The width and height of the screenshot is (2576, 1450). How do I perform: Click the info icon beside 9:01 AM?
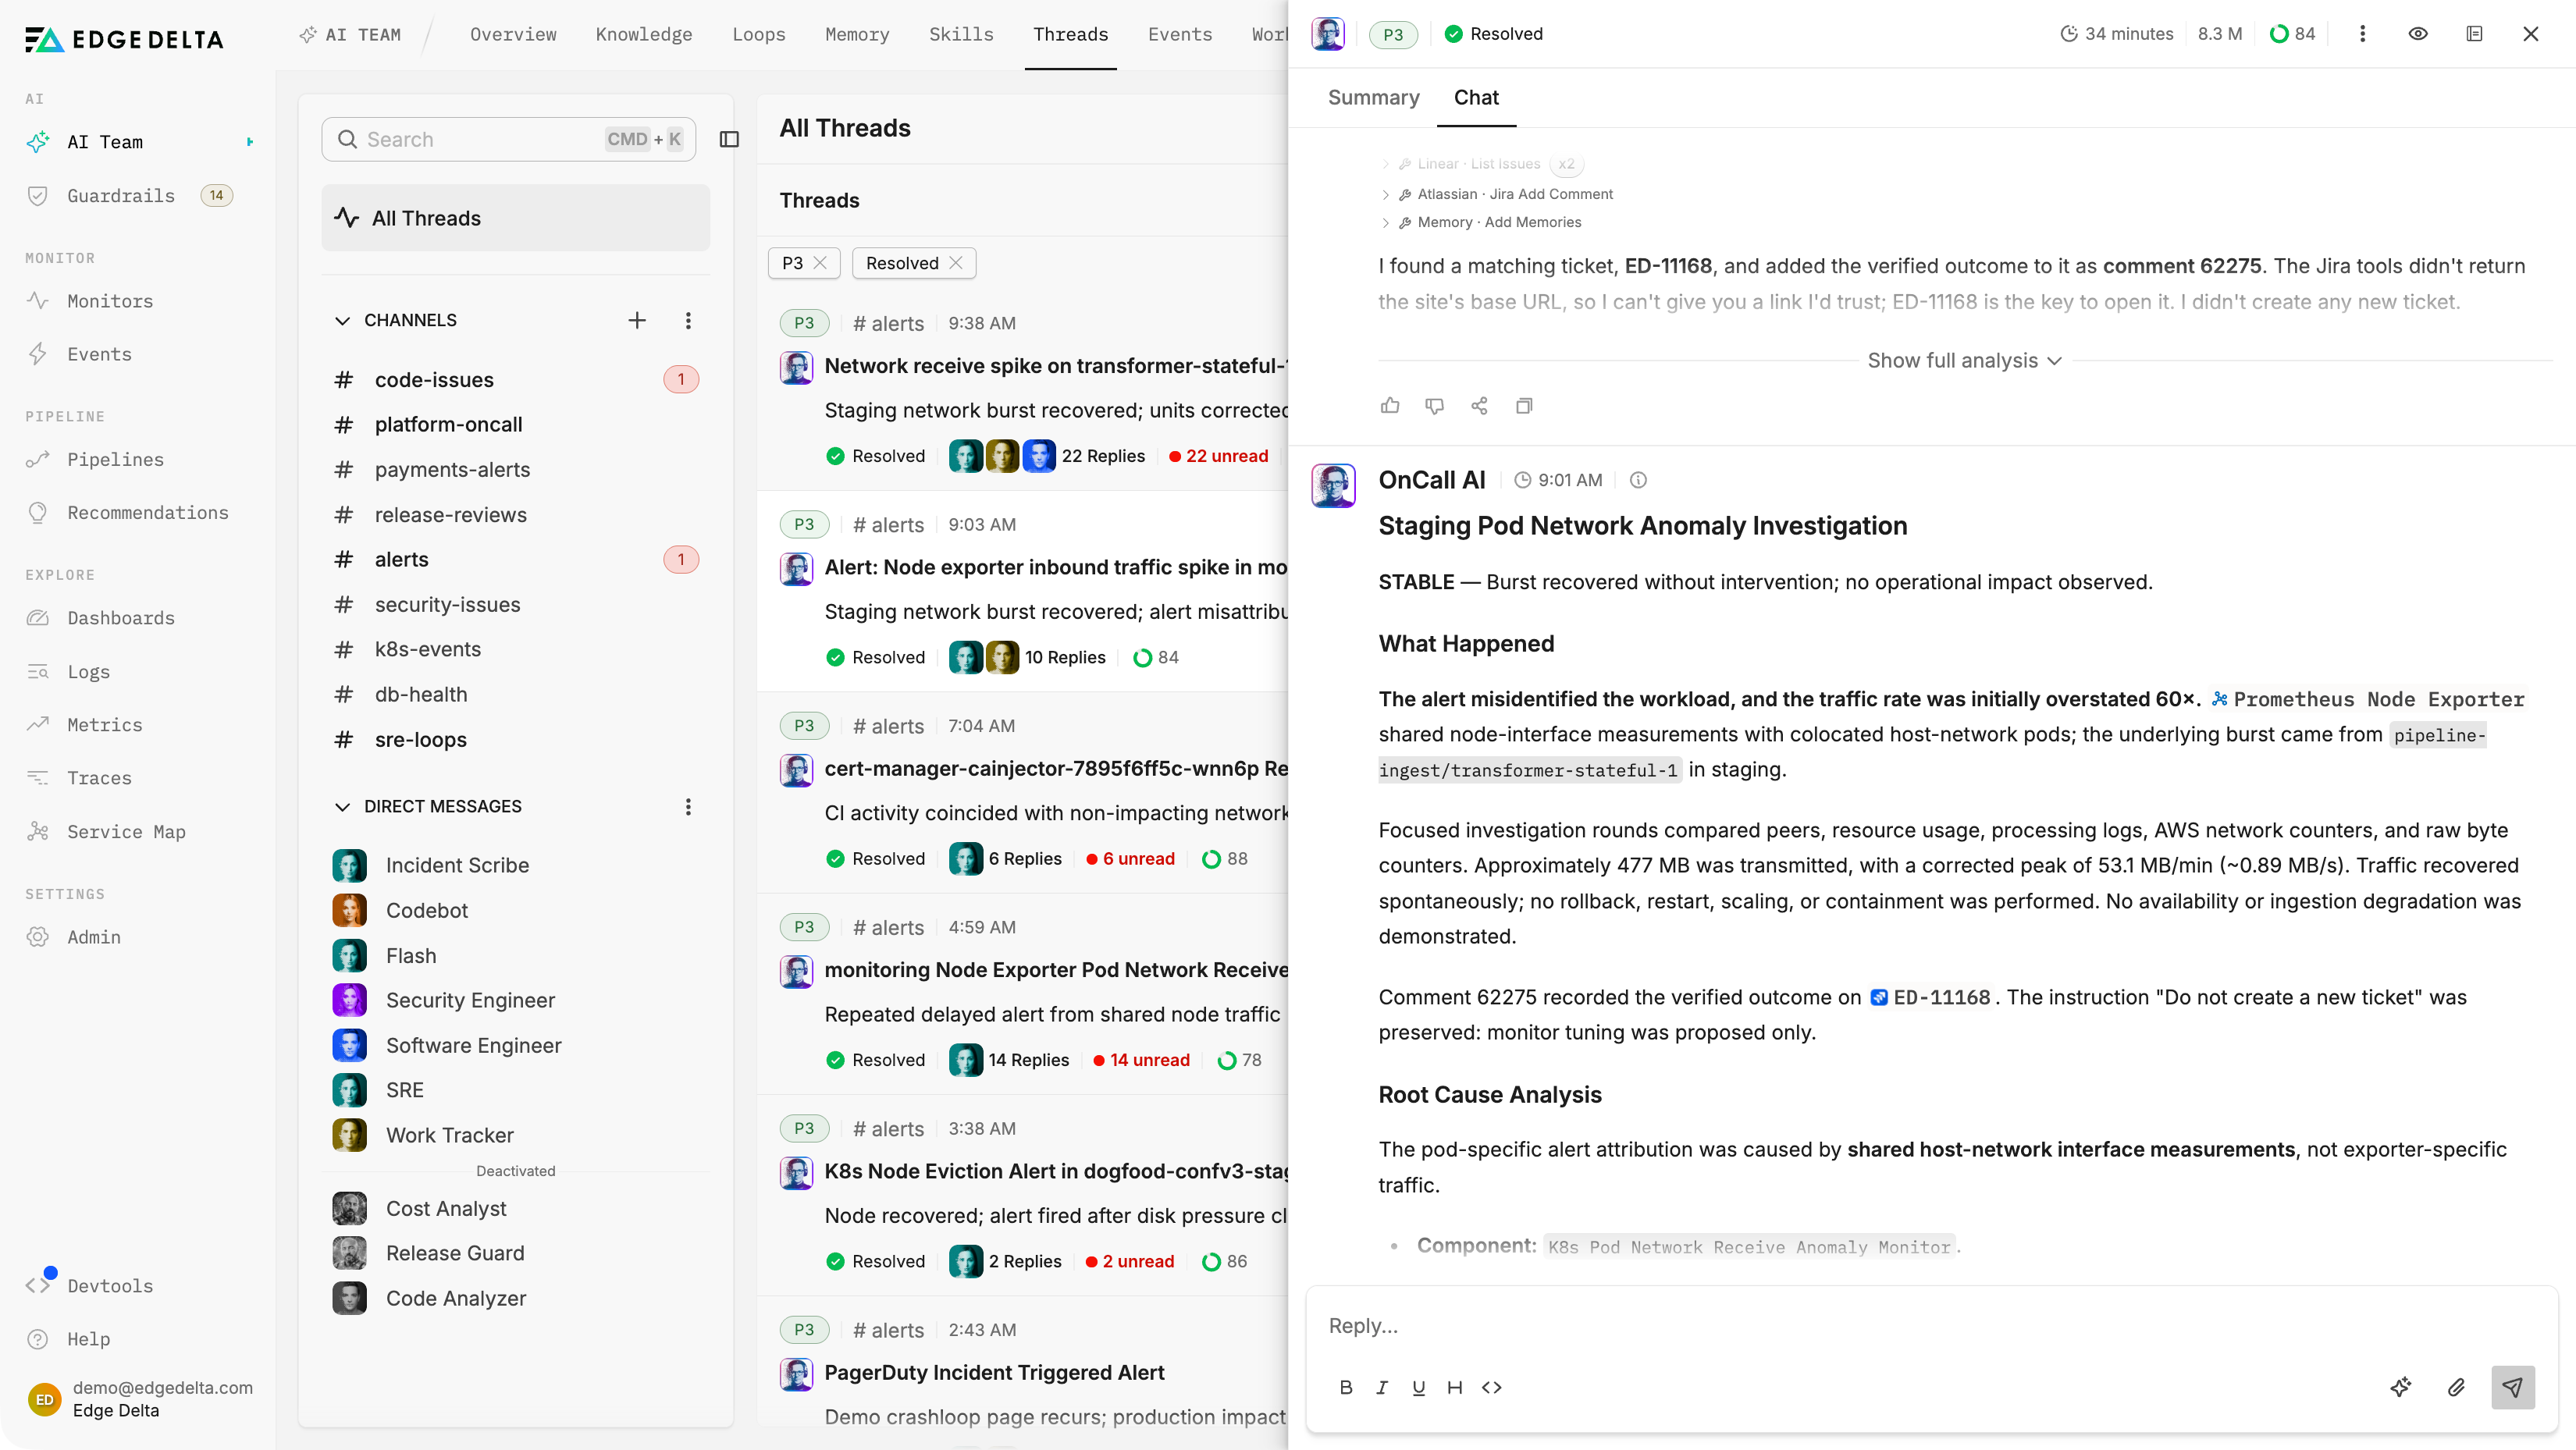click(1638, 480)
